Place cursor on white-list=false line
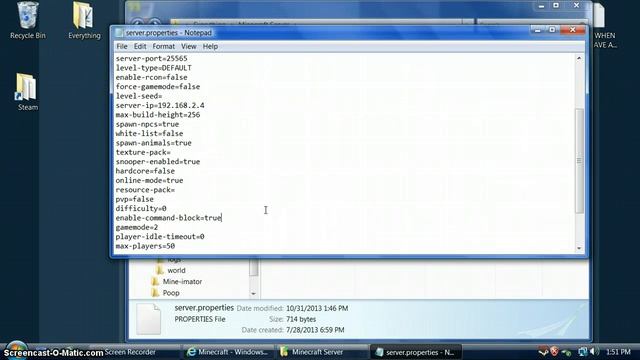 [149, 133]
